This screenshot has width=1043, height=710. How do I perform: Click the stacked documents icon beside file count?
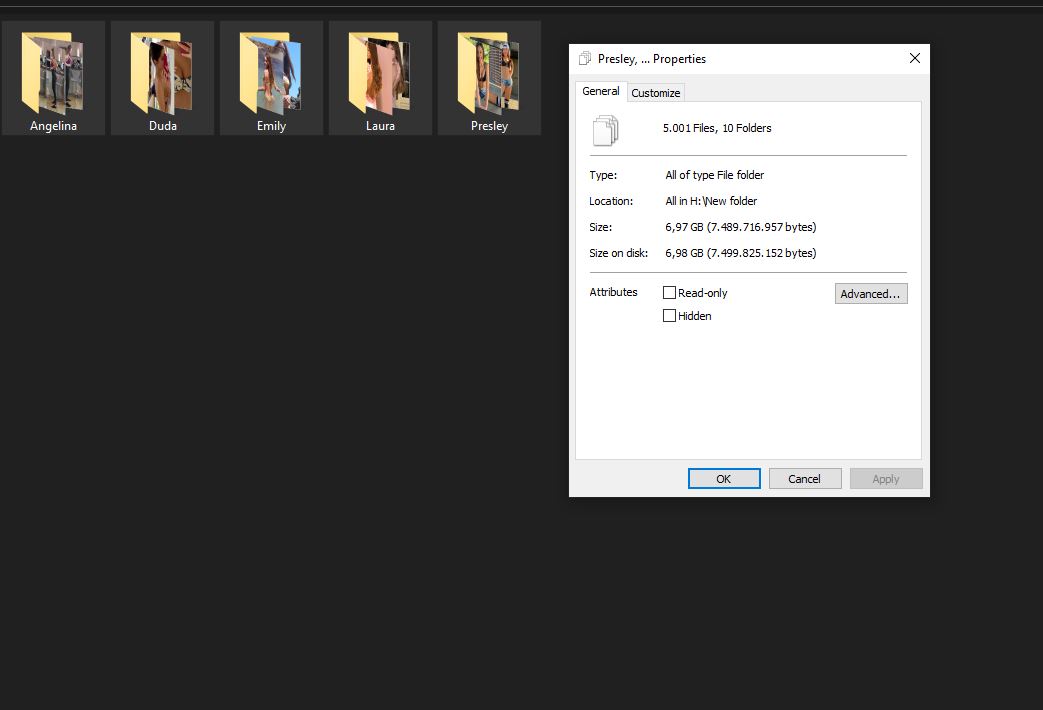[605, 130]
